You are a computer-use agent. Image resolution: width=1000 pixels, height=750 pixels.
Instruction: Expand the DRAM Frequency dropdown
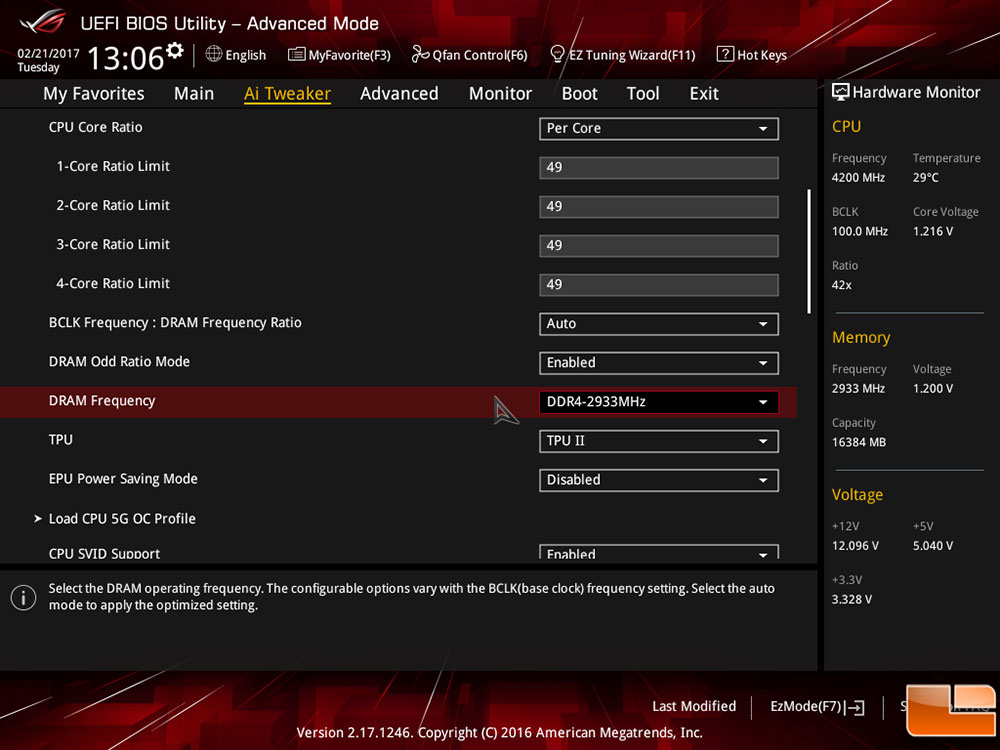(x=659, y=402)
